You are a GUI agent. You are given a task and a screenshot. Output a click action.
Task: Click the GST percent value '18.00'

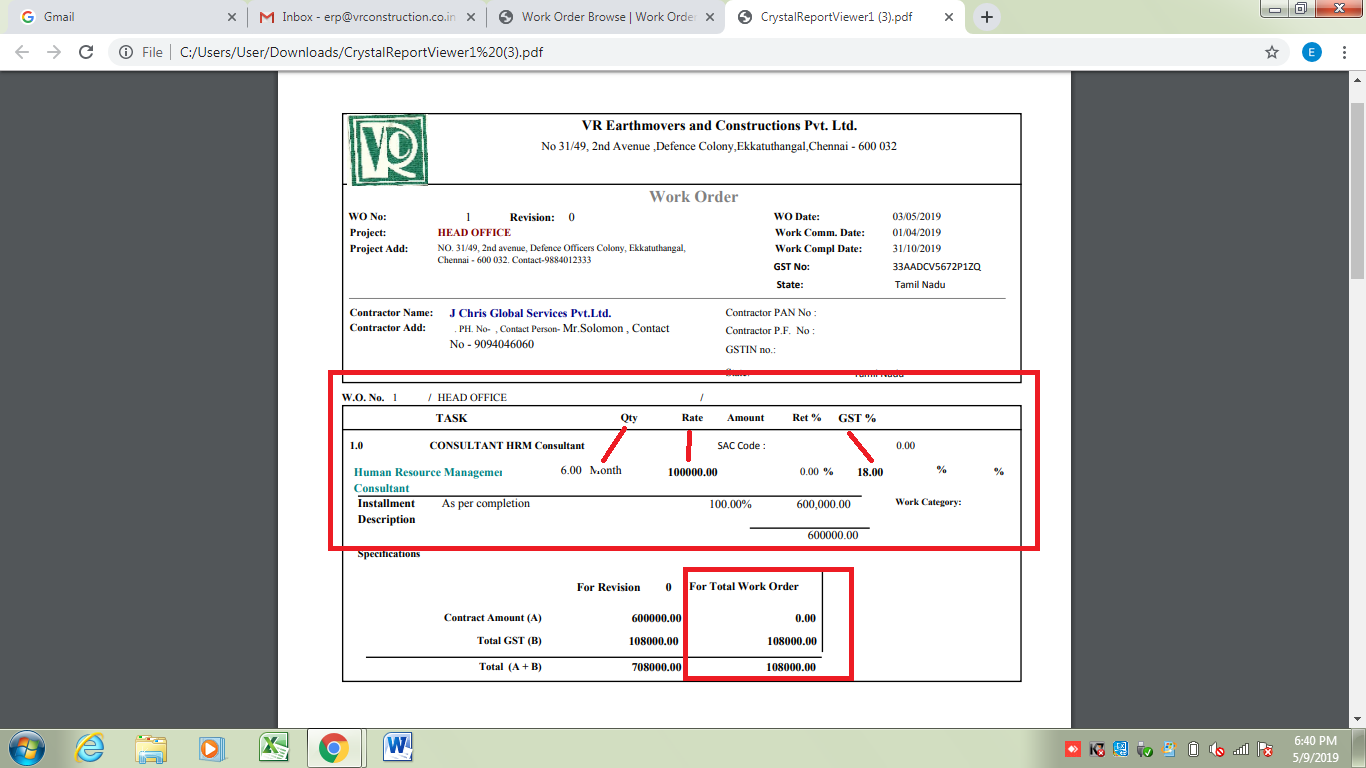coord(871,472)
